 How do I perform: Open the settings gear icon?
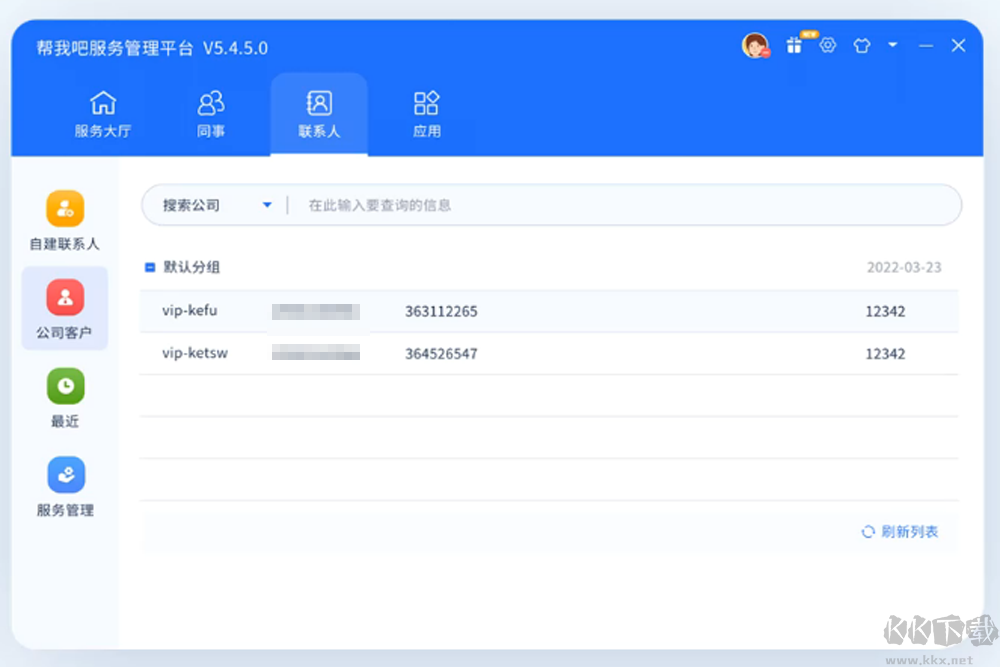pyautogui.click(x=828, y=45)
